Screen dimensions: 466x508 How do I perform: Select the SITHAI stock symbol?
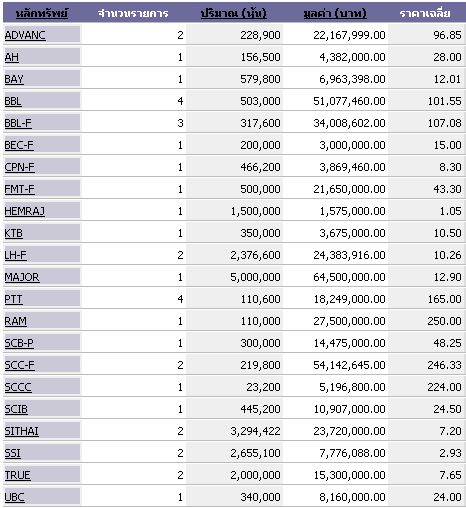tap(22, 431)
